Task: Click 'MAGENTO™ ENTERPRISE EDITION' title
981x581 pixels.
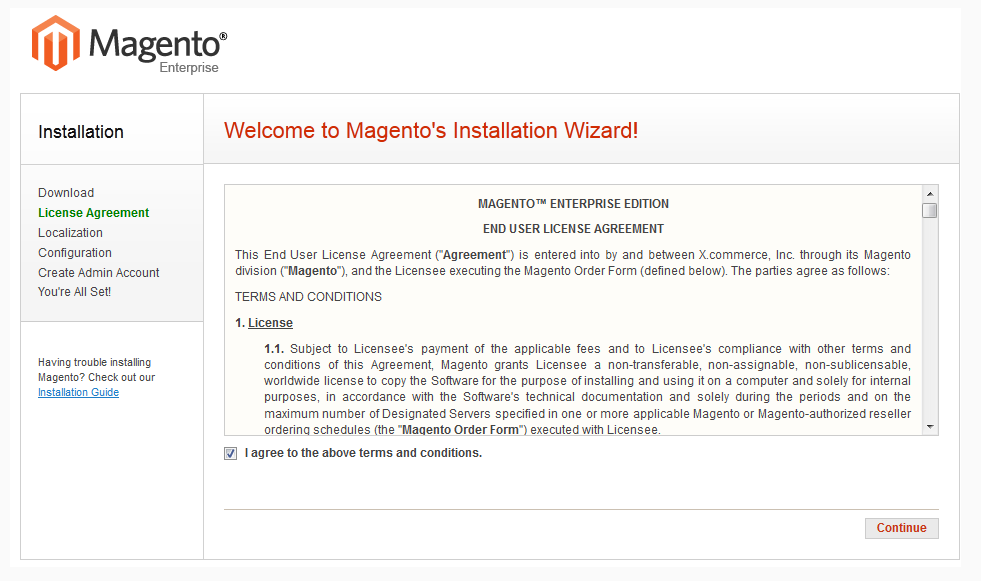Action: [x=573, y=204]
